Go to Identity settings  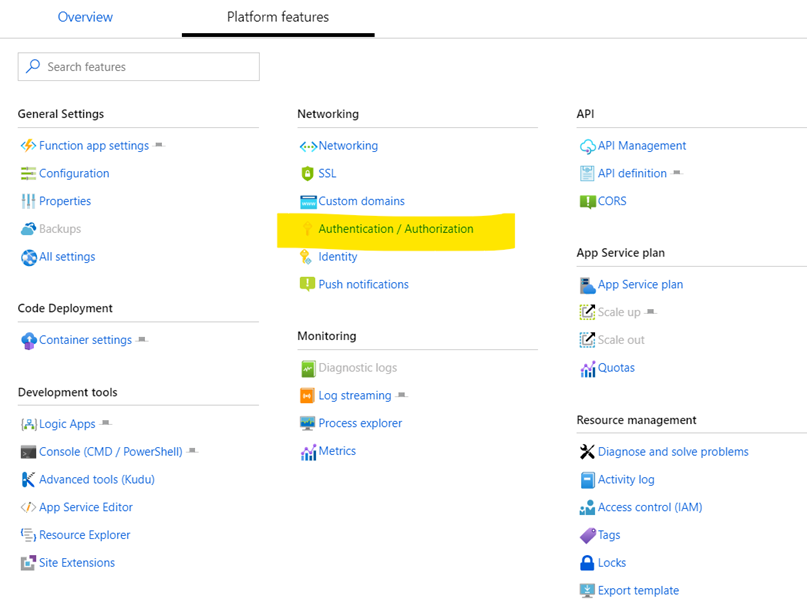pyautogui.click(x=337, y=257)
